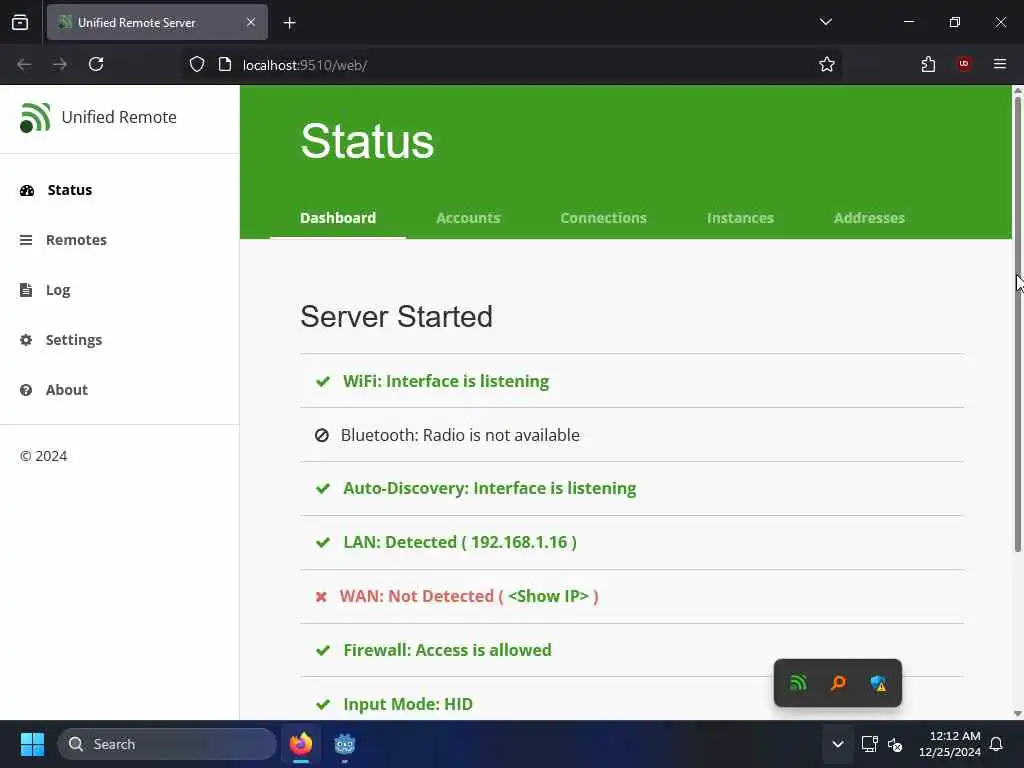1024x768 pixels.
Task: Switch to the Instances tab
Action: (x=740, y=217)
